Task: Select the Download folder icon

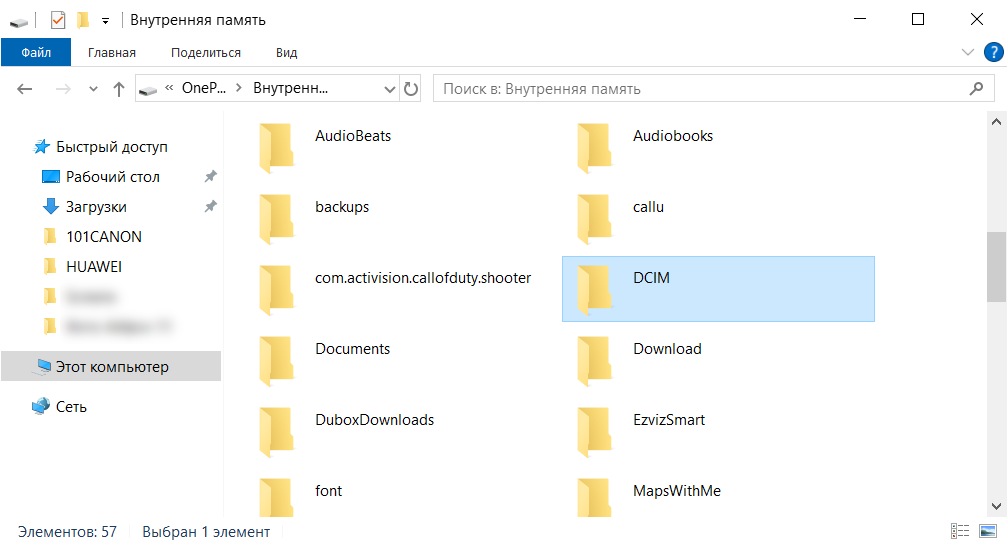Action: [x=595, y=361]
